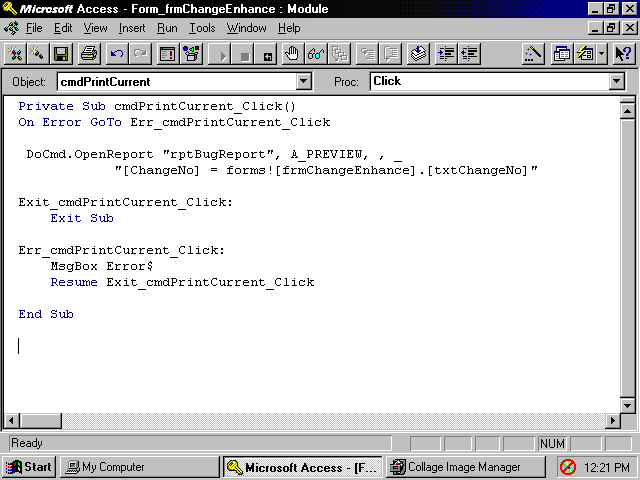Click the Resume Exit_cmdPrintCurrent_Click line

[x=182, y=282]
